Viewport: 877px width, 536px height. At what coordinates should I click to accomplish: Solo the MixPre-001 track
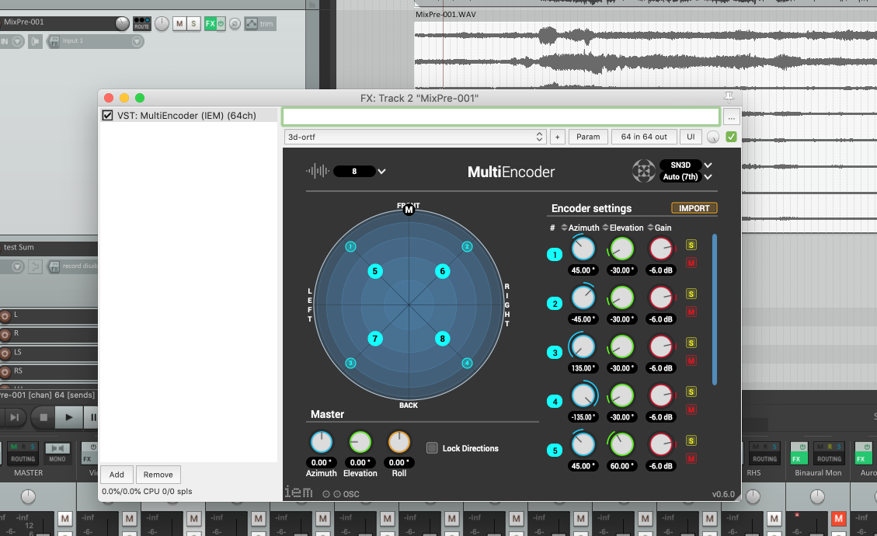(194, 23)
